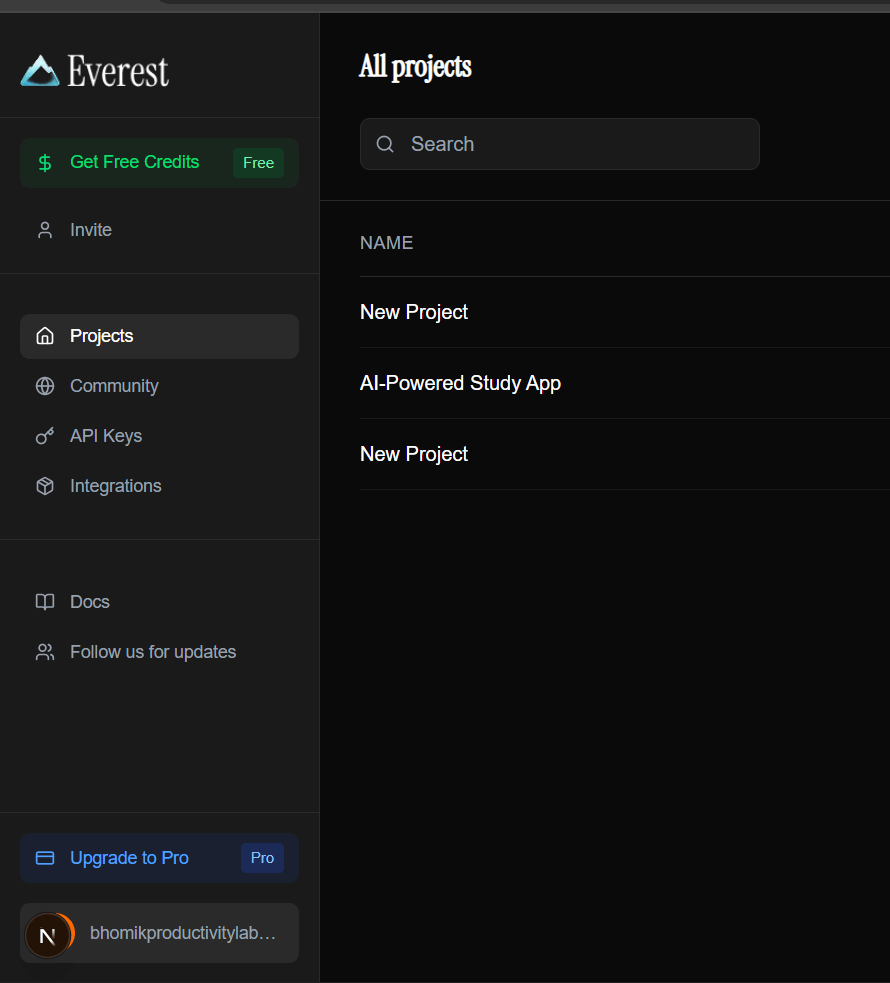Click the people icon beside Follow us
Viewport: 890px width, 983px height.
(45, 652)
